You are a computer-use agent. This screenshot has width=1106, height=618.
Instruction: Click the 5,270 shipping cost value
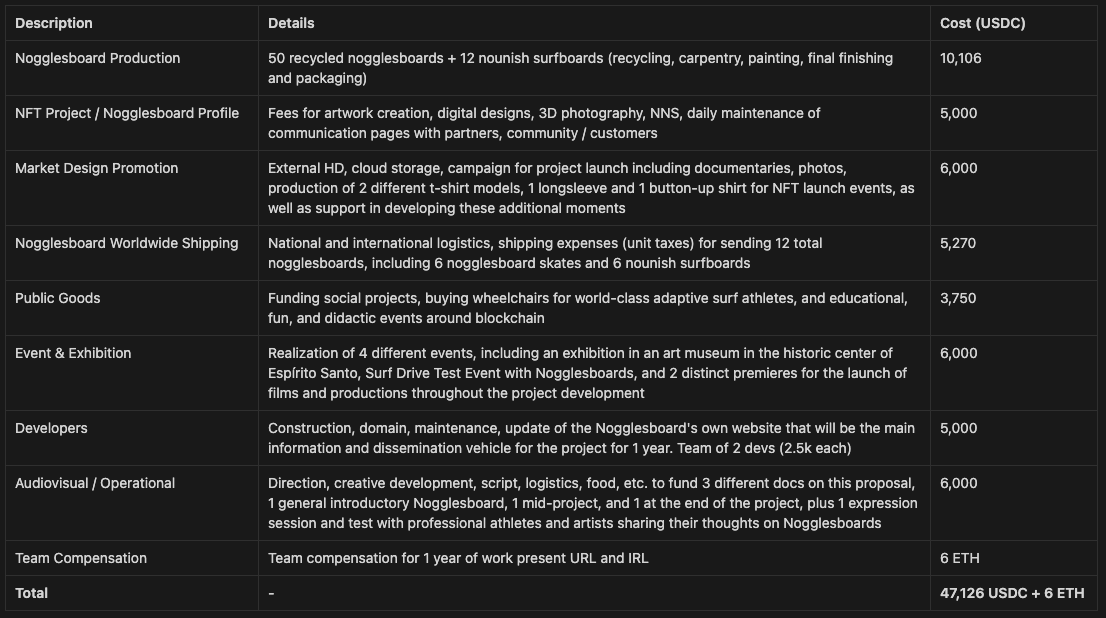pyautogui.click(x=958, y=243)
